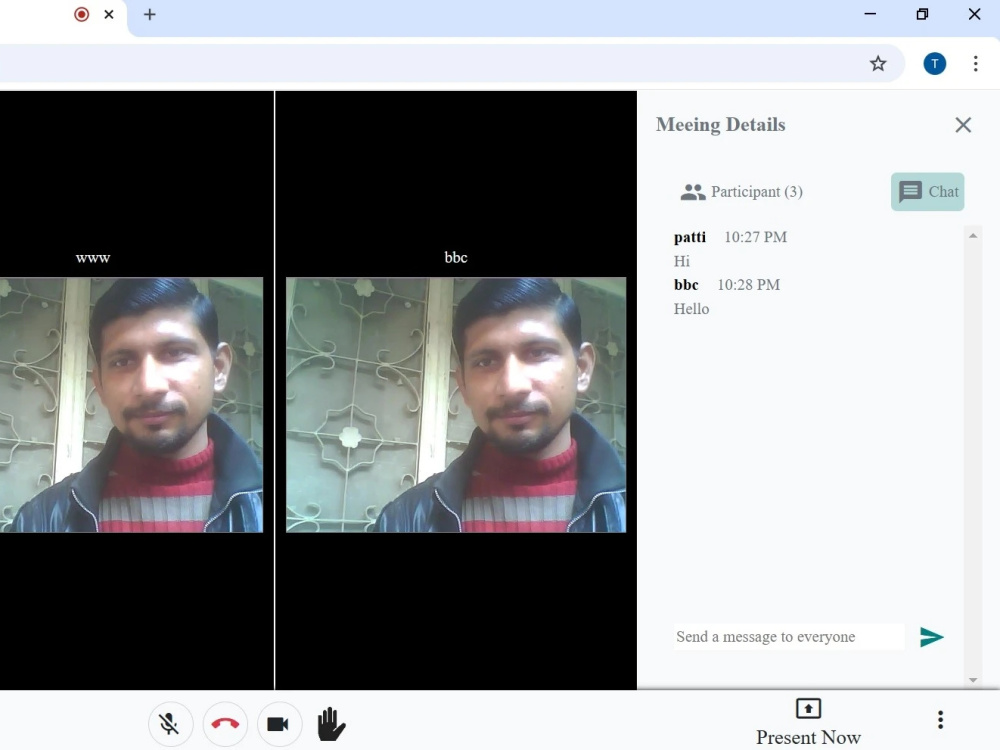Viewport: 1000px width, 750px height.
Task: Toggle the video camera button
Action: tap(279, 724)
